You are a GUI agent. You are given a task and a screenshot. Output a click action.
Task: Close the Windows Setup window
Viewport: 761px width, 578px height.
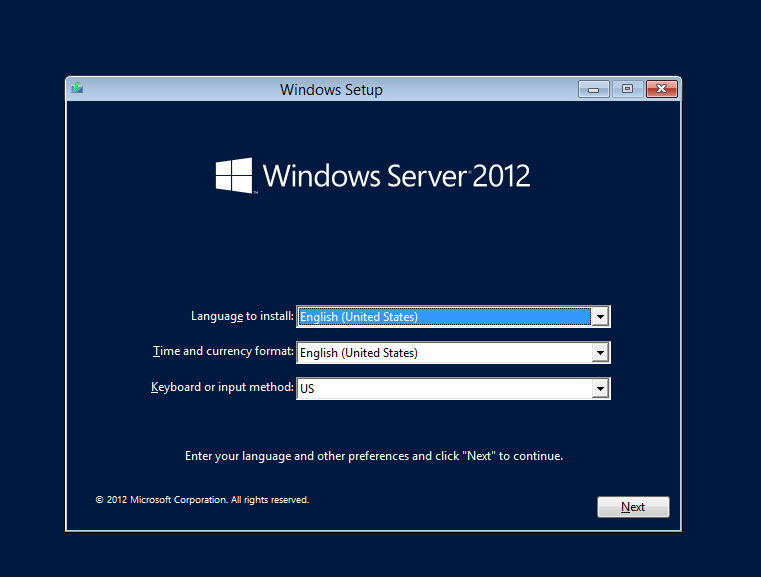click(662, 89)
